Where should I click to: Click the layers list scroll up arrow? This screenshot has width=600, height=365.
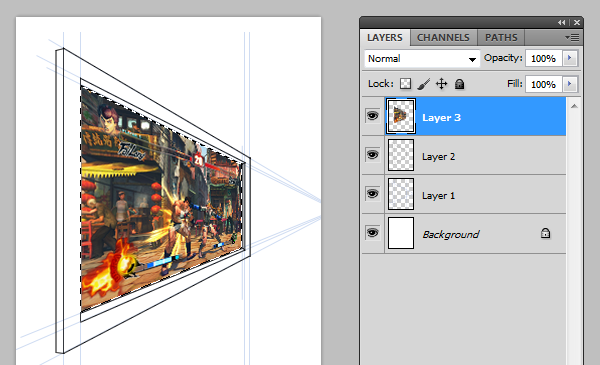click(574, 106)
